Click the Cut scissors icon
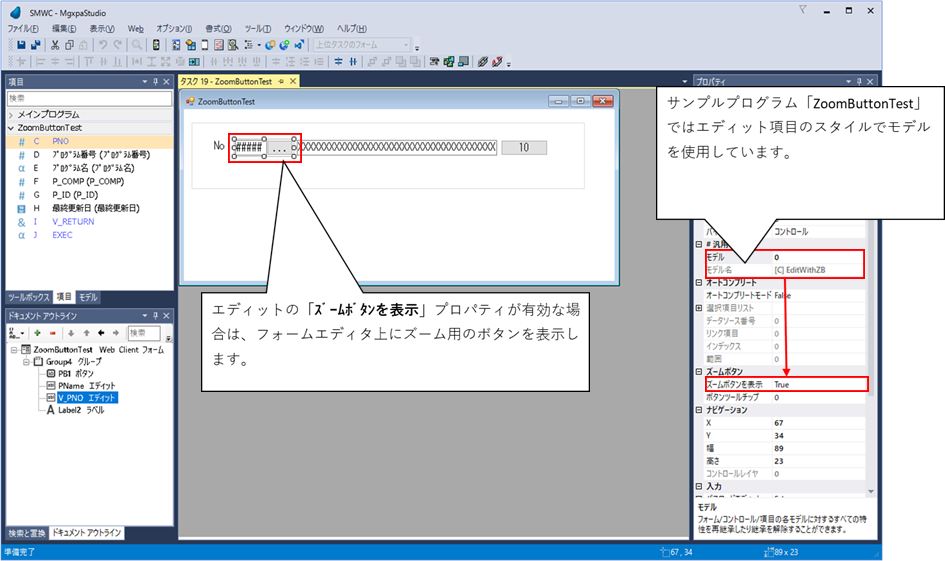 point(56,45)
